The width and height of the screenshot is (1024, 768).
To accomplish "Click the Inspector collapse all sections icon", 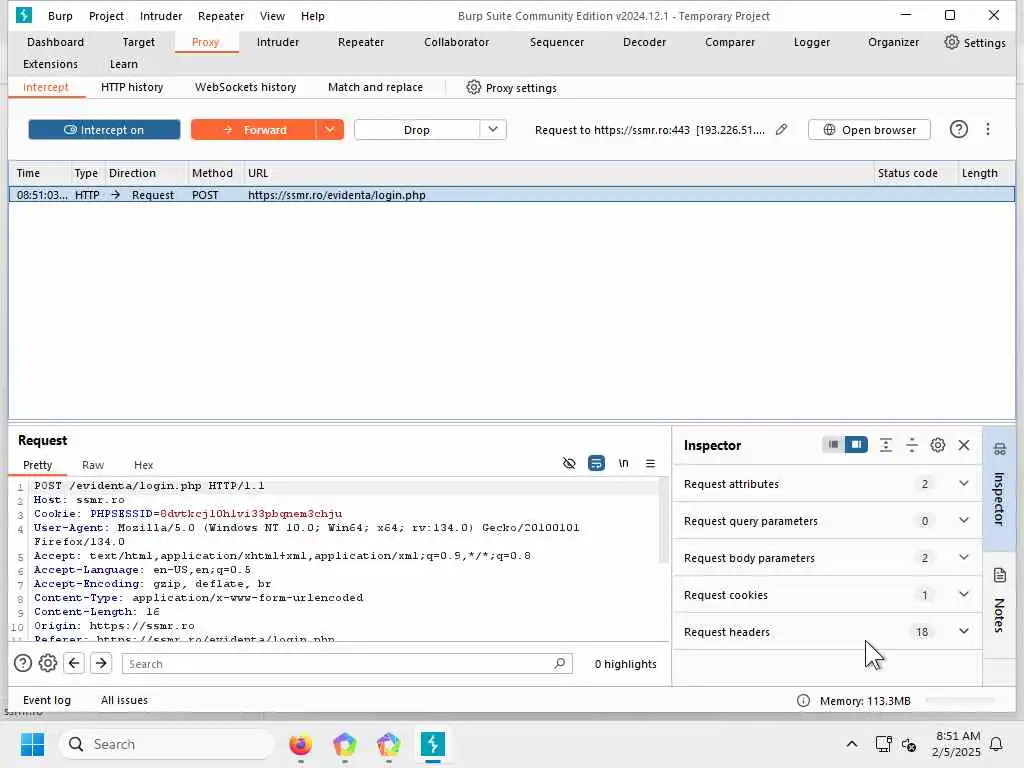I will [x=912, y=445].
